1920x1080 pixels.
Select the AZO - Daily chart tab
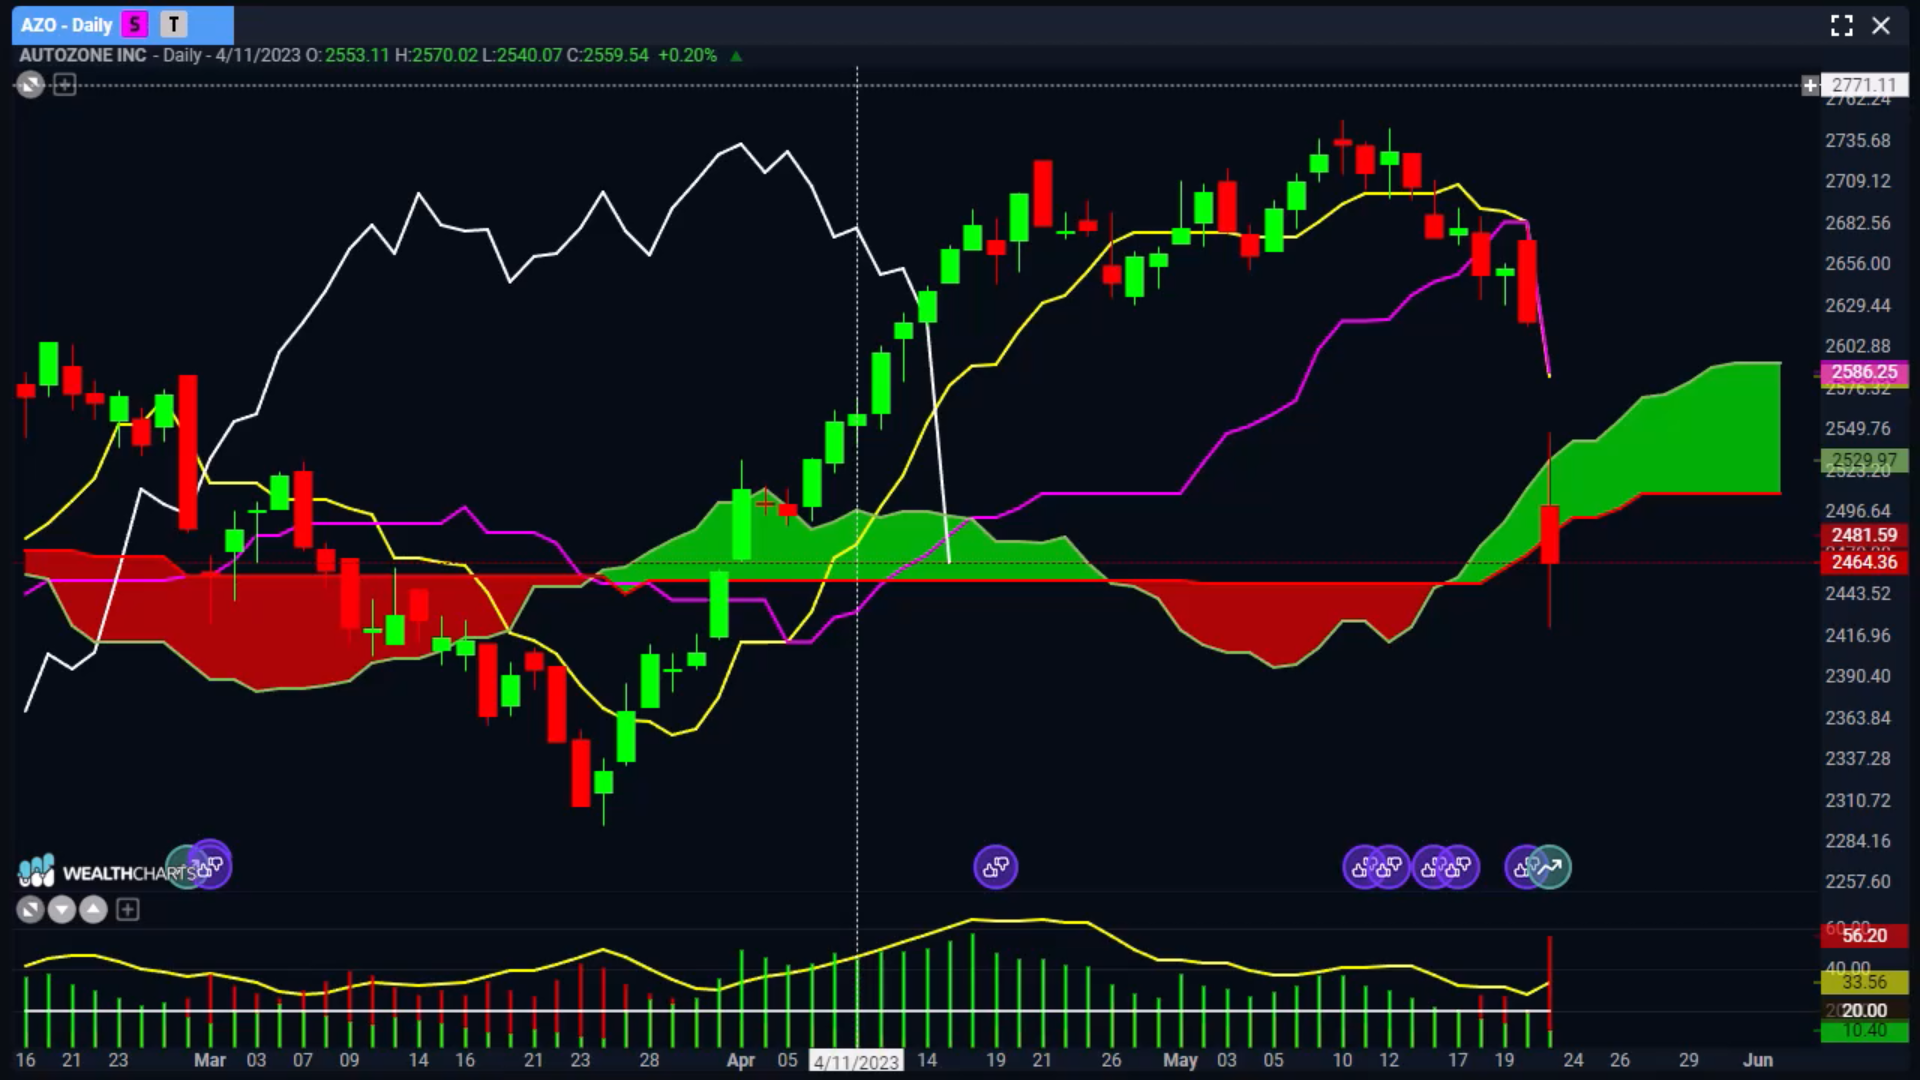click(x=122, y=24)
